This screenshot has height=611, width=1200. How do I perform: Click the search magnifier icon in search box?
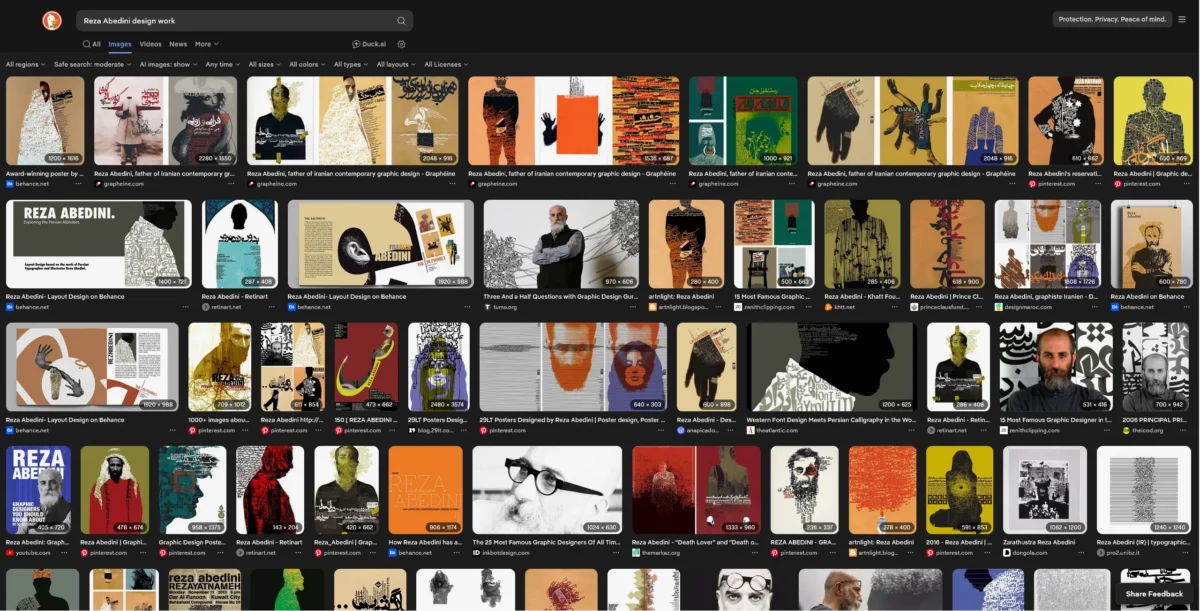[x=401, y=20]
